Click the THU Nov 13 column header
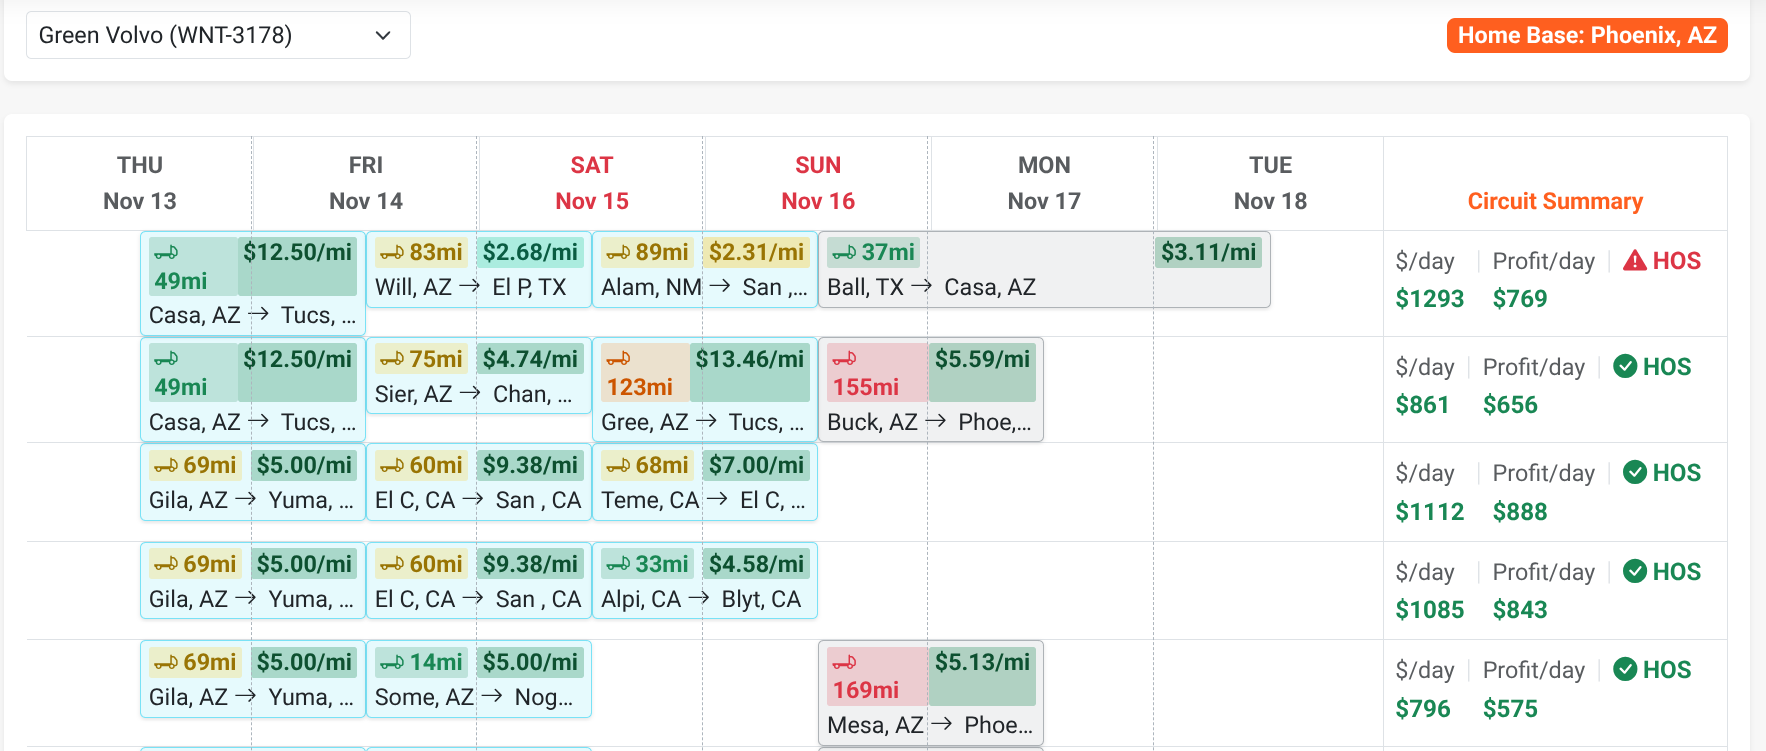The height and width of the screenshot is (751, 1766). 140,183
